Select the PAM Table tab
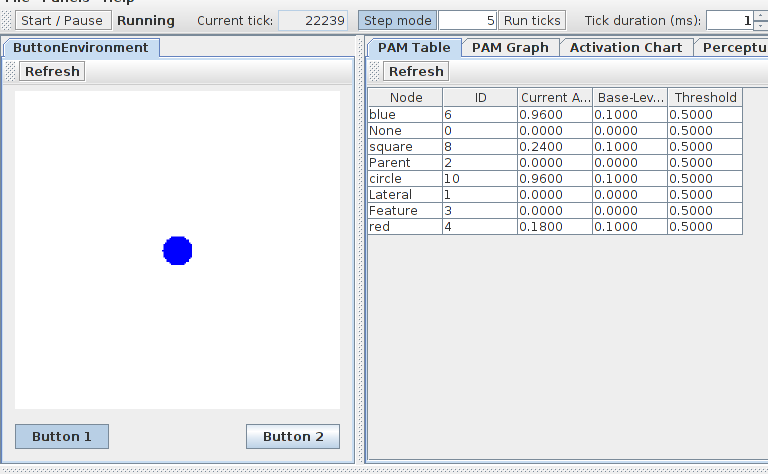The height and width of the screenshot is (474, 768). [414, 47]
